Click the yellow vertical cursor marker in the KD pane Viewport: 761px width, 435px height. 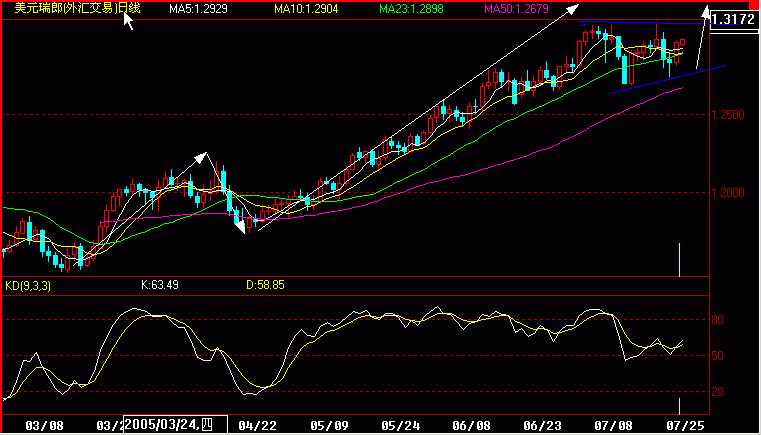coord(679,406)
